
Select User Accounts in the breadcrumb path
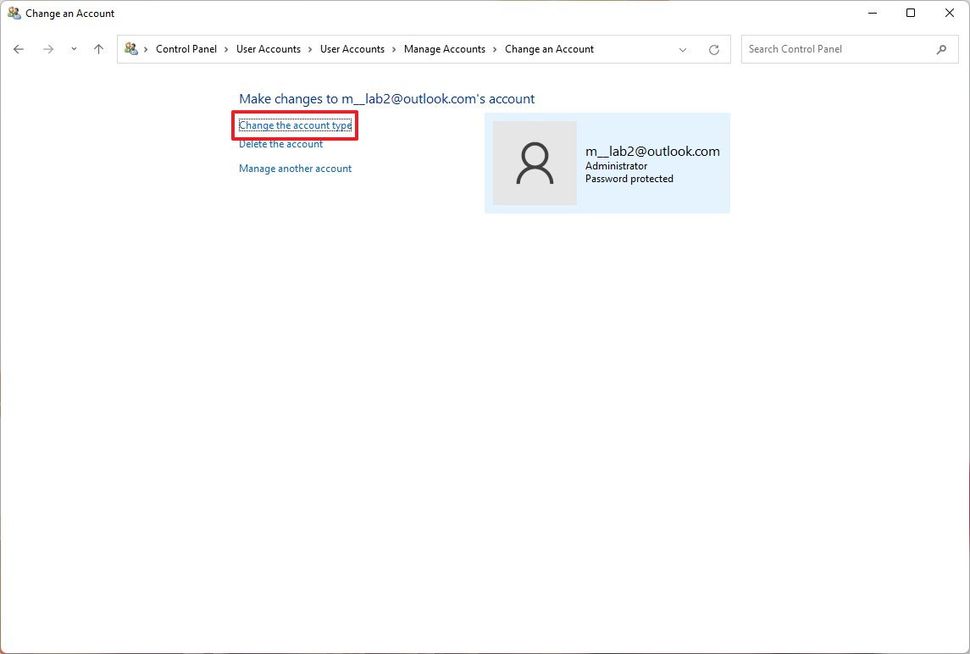click(x=267, y=48)
